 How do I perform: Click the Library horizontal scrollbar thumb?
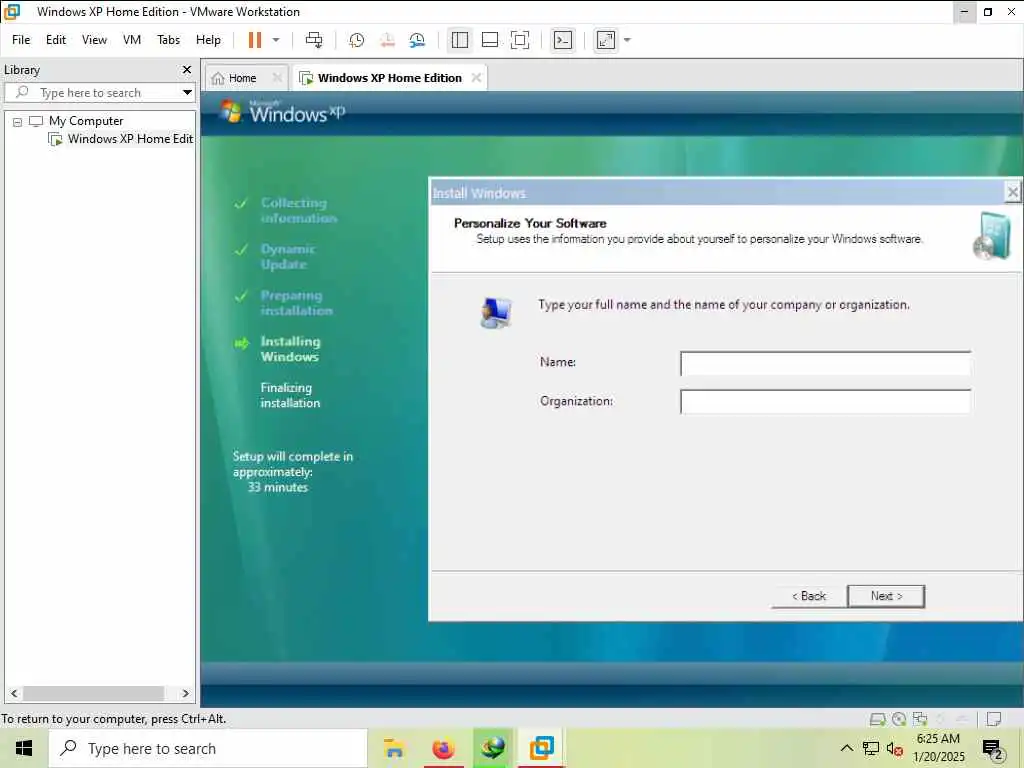[x=93, y=694]
